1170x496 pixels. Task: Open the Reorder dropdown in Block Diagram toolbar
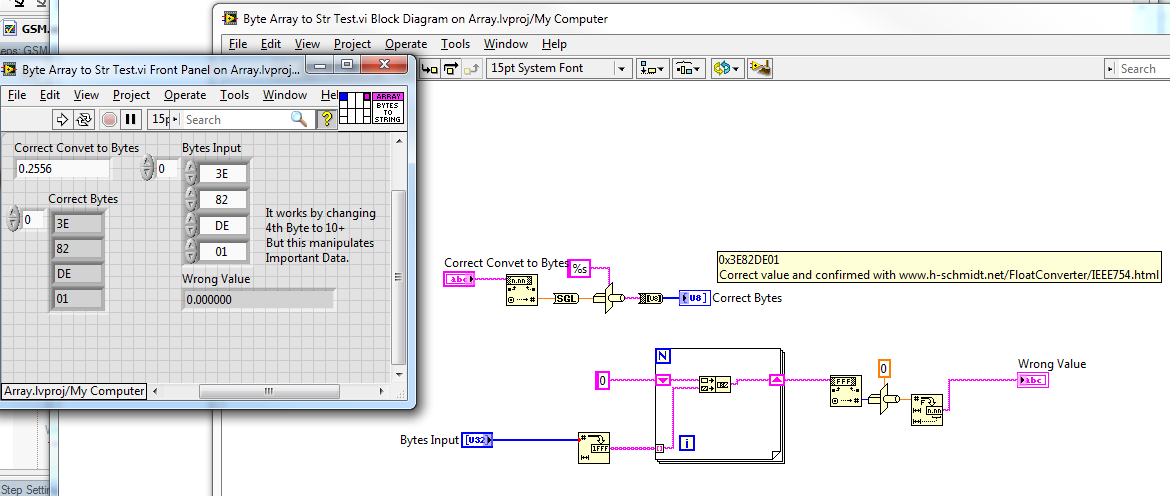click(x=726, y=69)
